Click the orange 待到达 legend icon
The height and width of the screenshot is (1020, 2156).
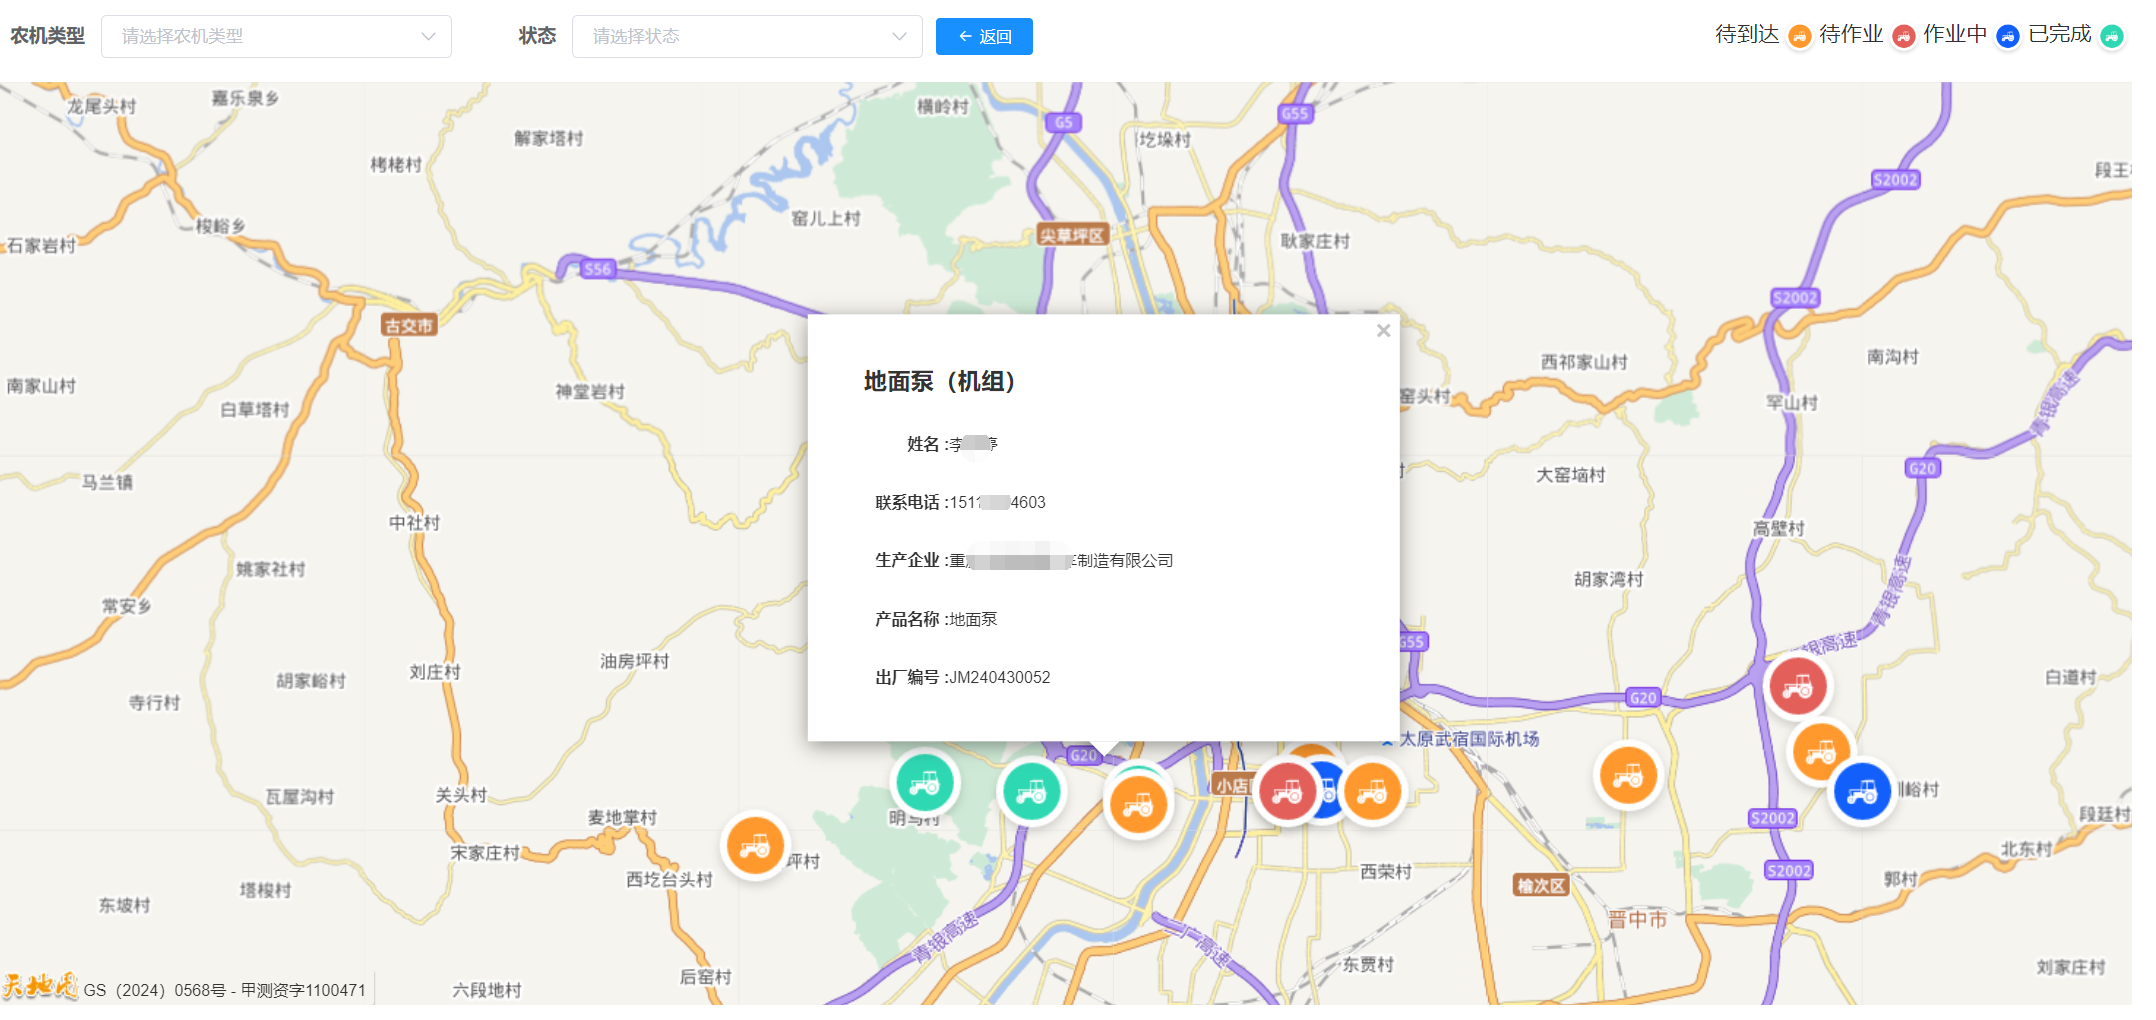[1799, 37]
